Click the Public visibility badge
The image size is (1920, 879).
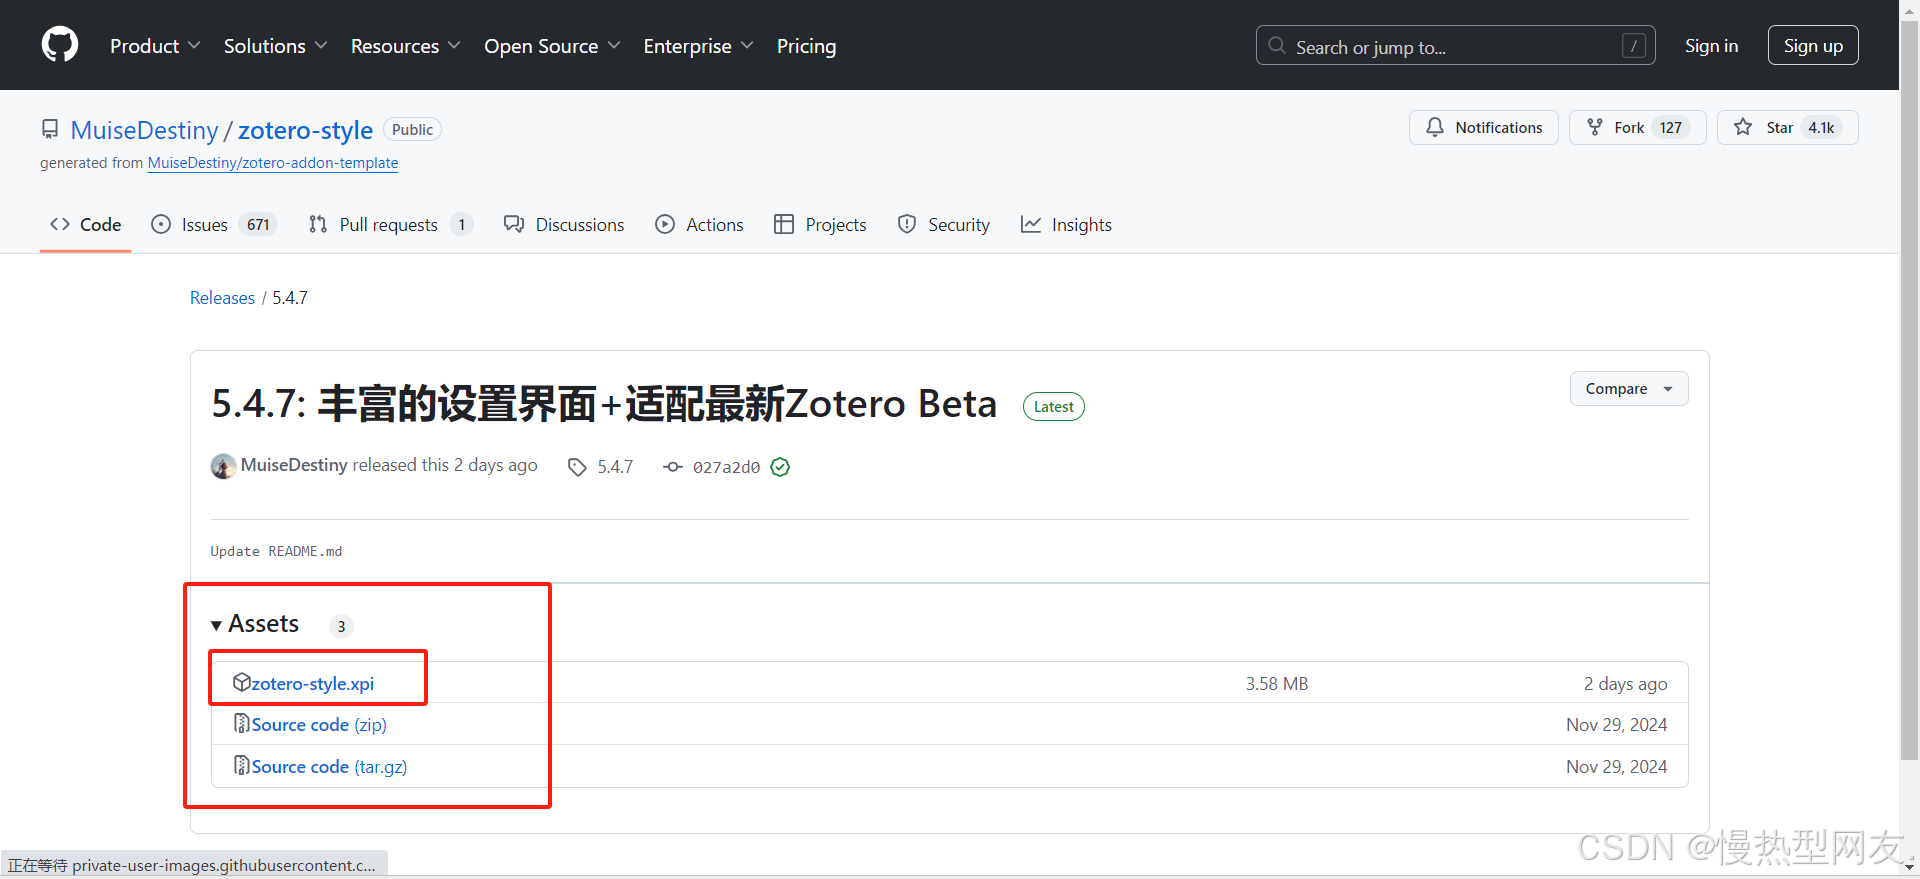point(412,130)
